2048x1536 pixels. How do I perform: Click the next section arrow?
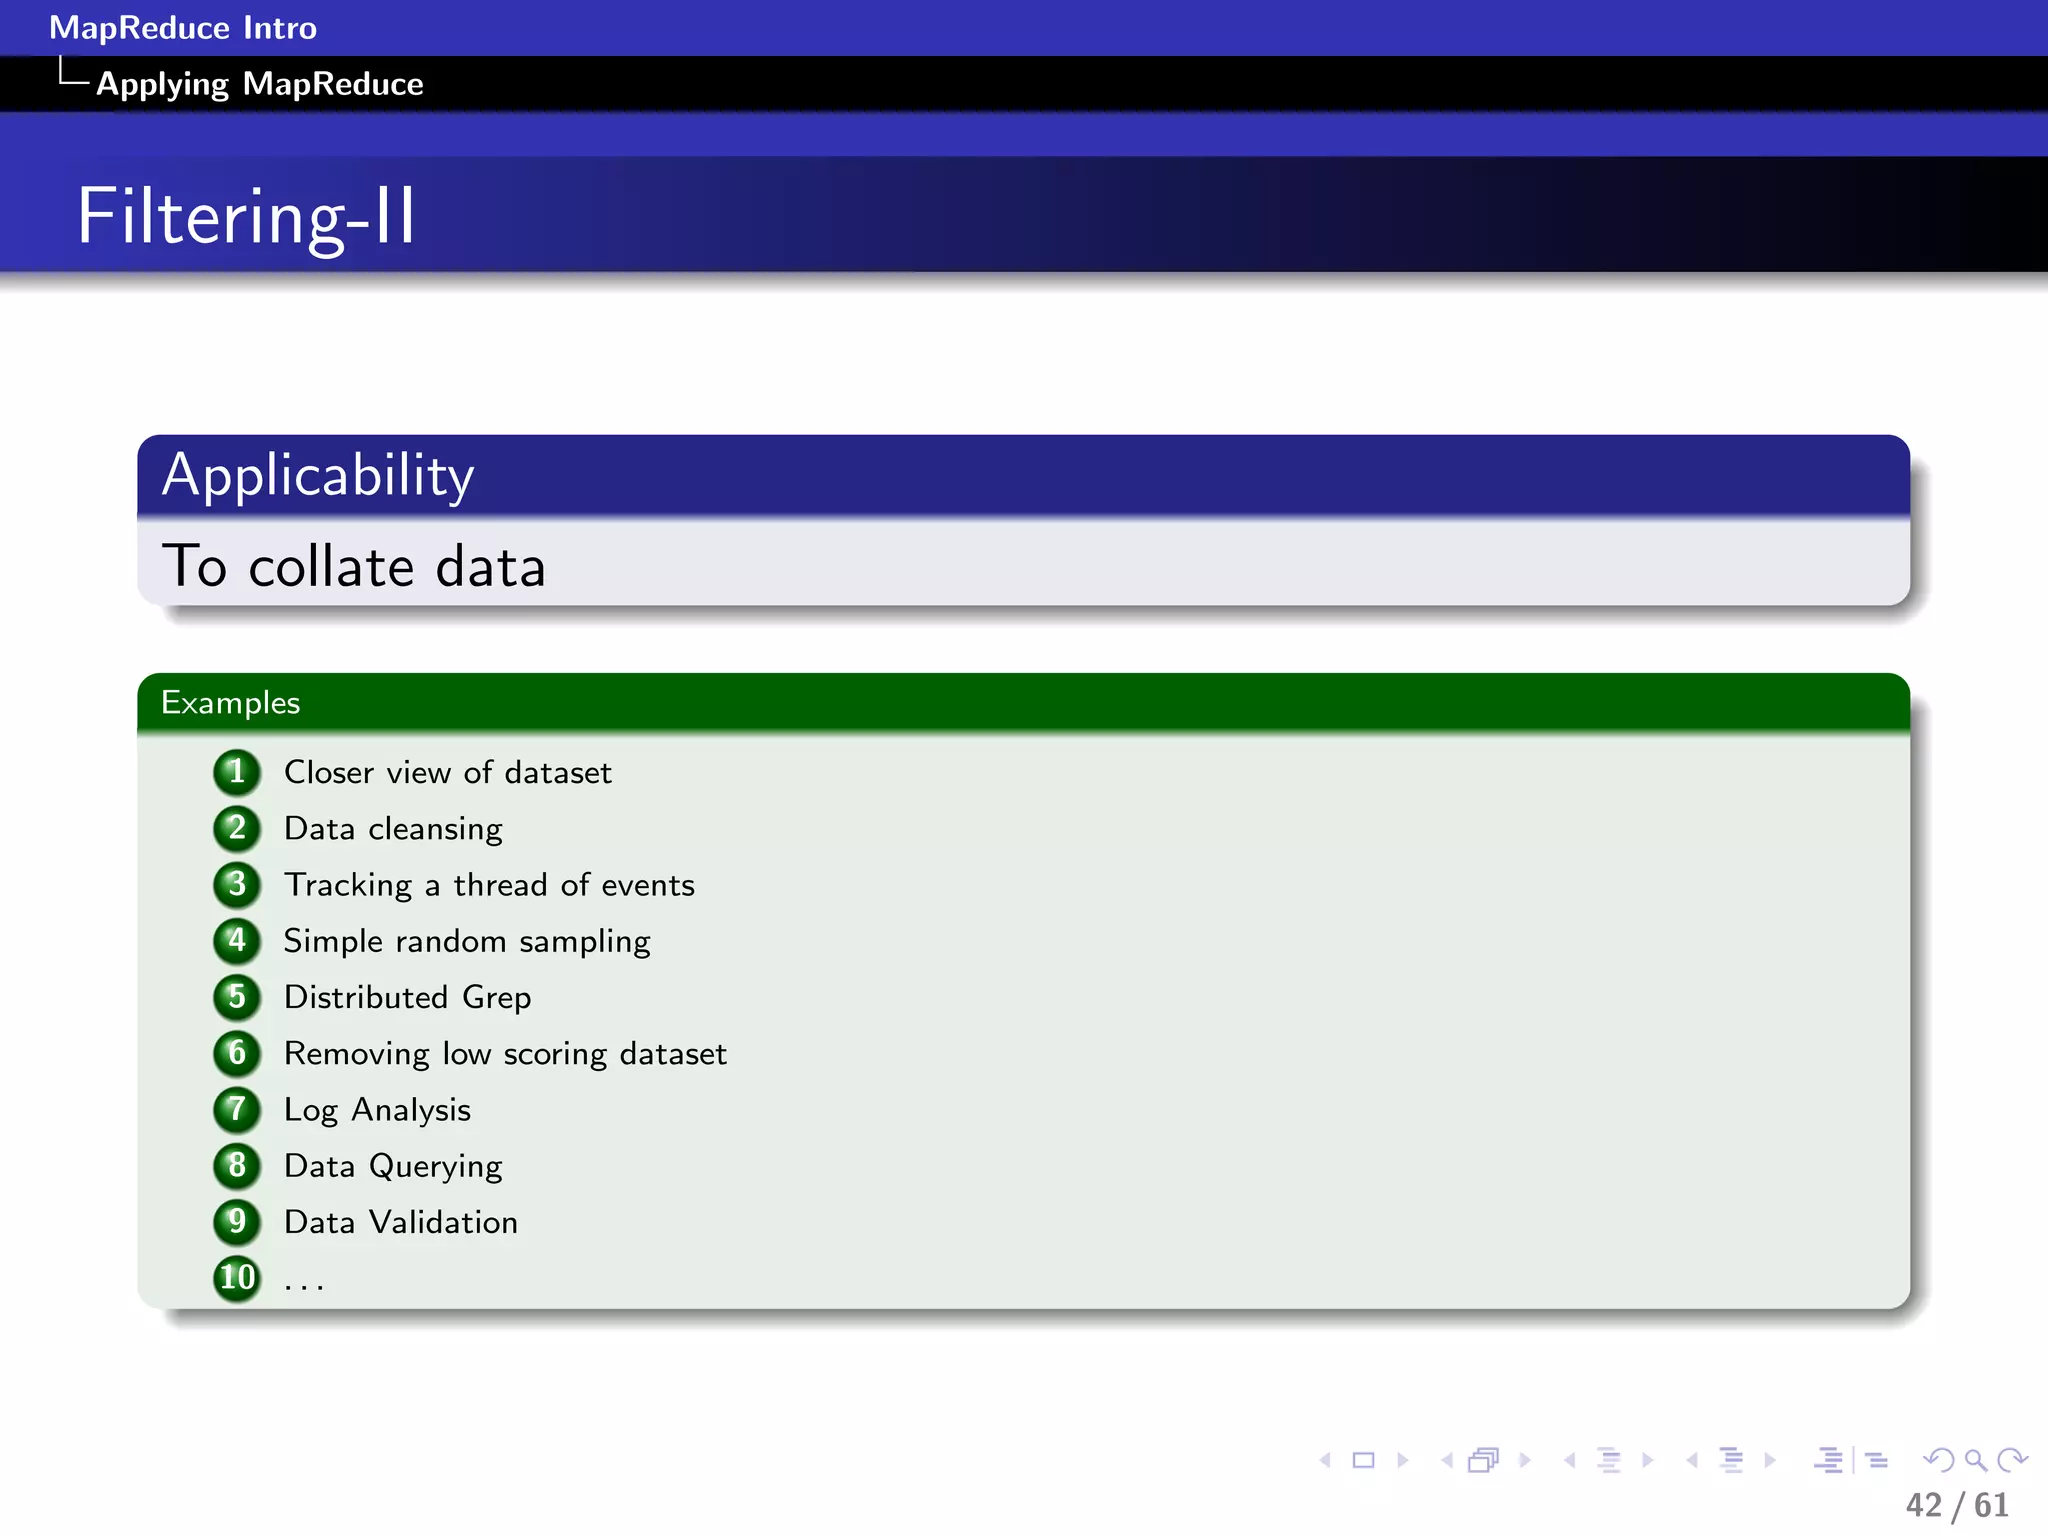[x=1770, y=1461]
